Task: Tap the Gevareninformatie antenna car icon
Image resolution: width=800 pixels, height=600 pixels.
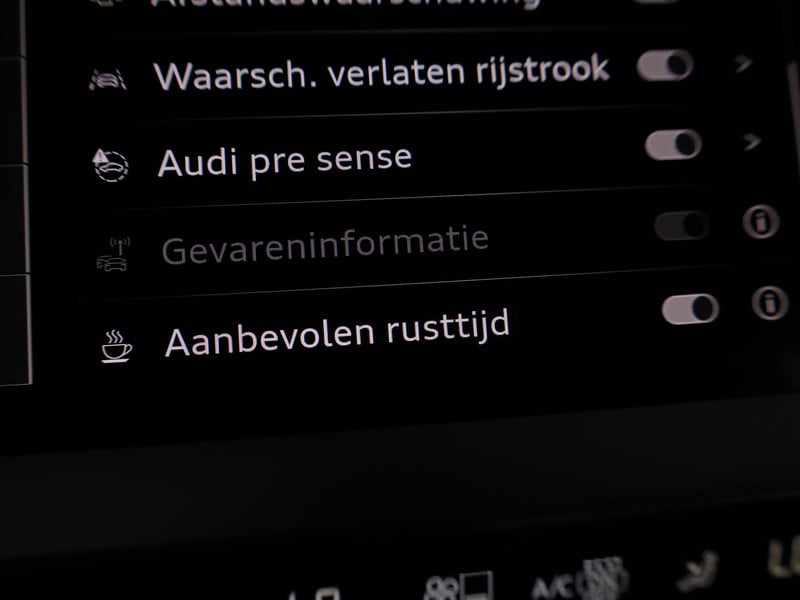Action: 113,254
